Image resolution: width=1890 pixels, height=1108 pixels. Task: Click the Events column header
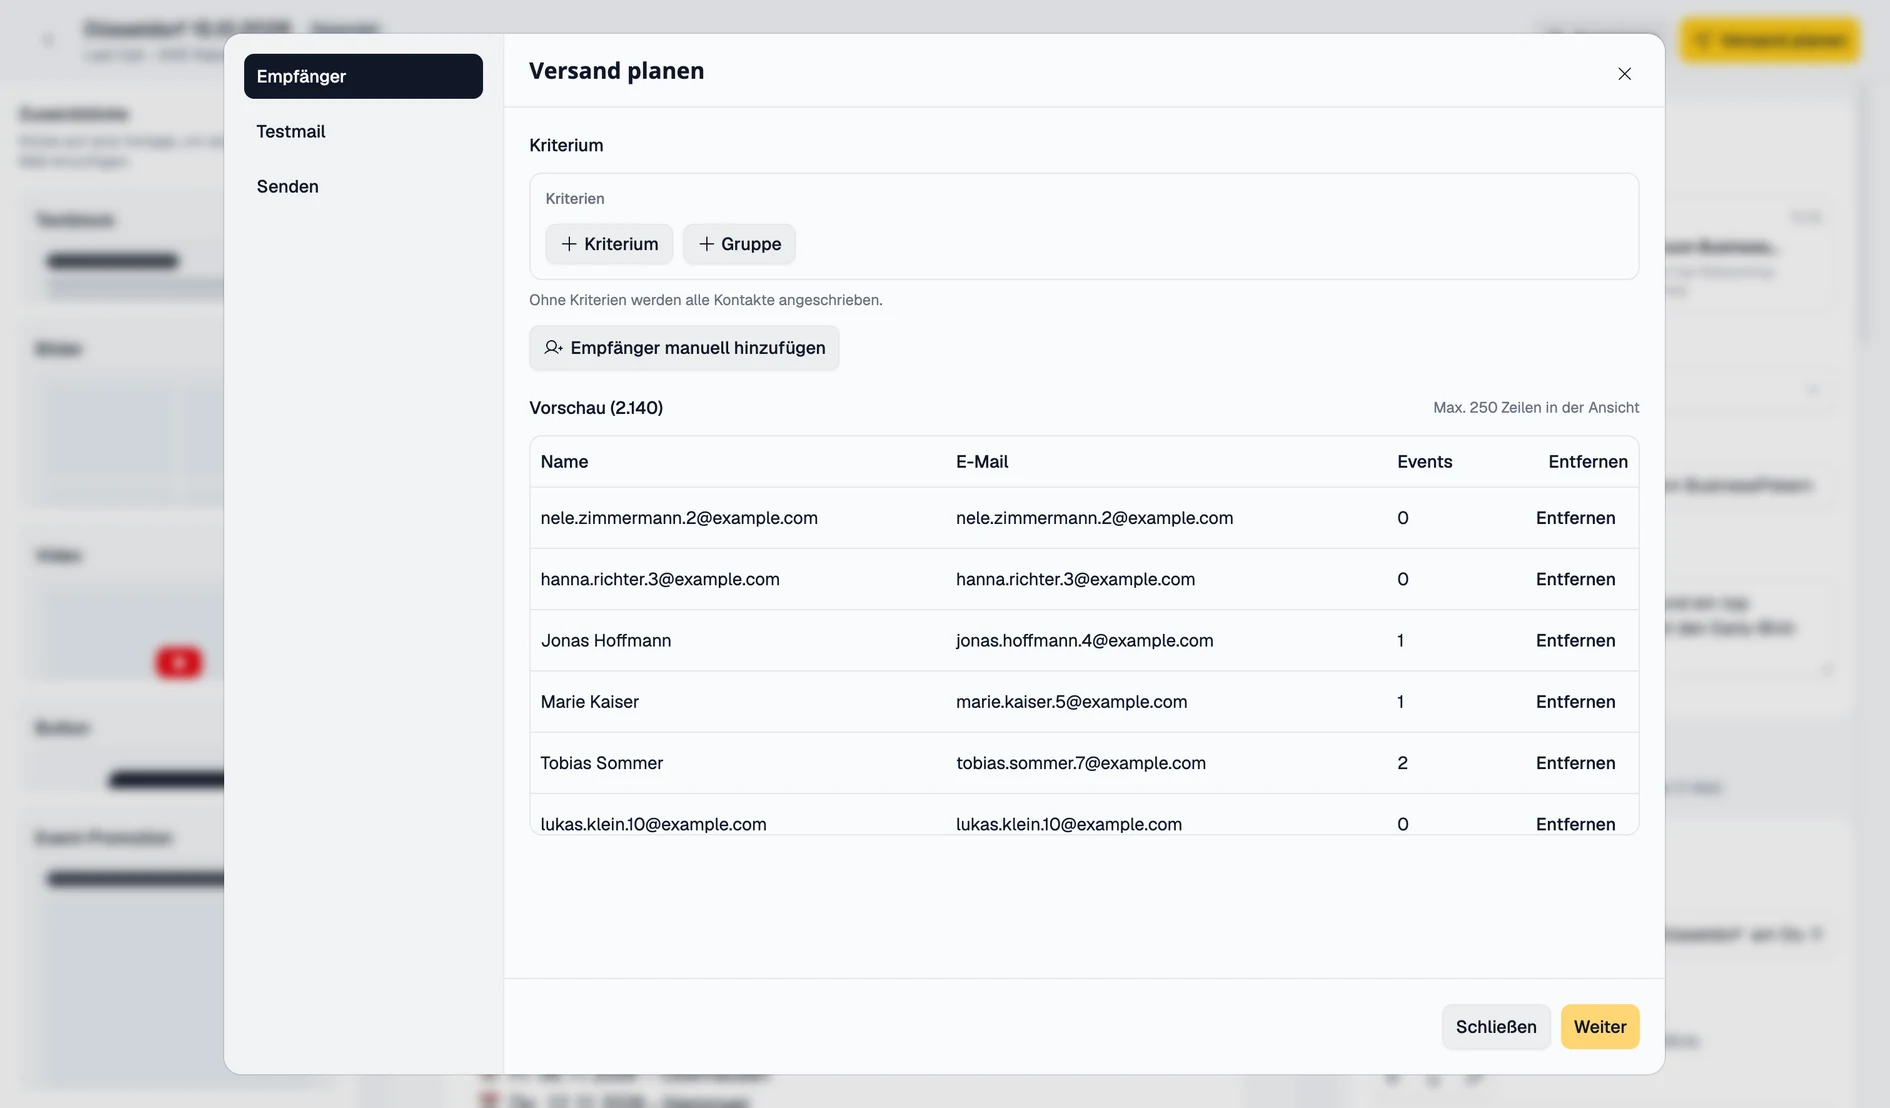(1424, 462)
